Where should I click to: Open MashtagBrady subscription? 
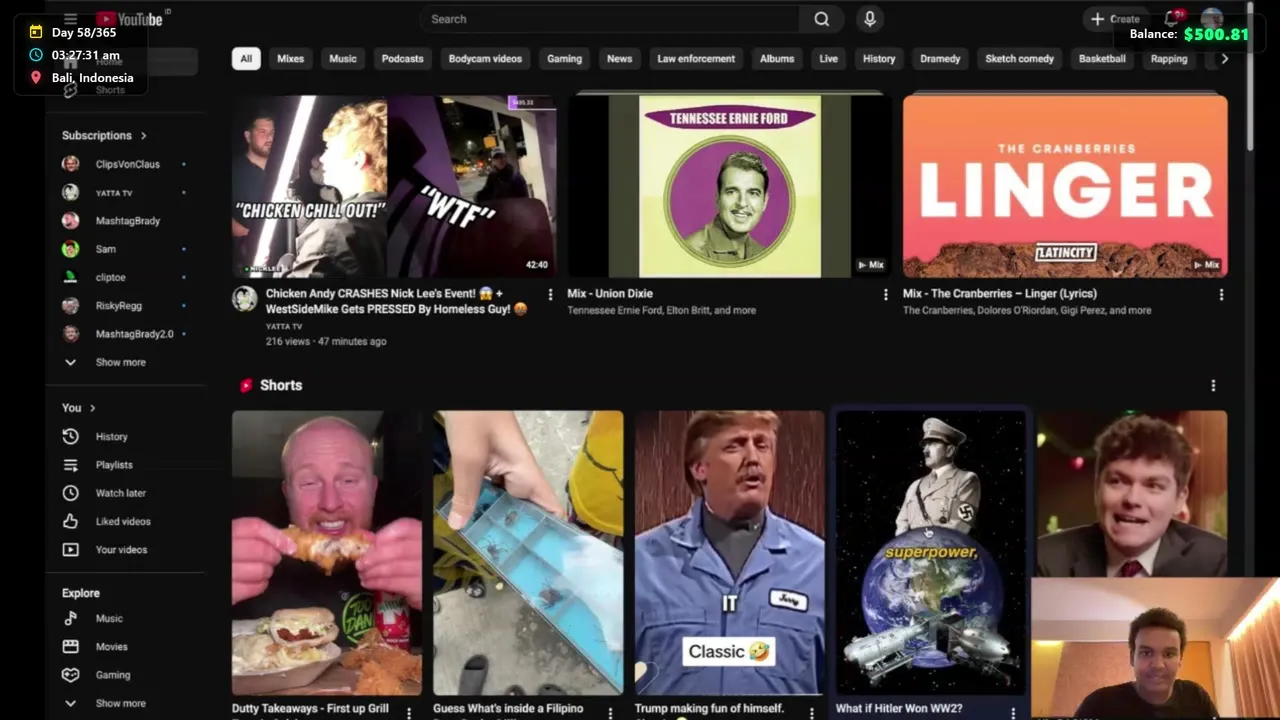pyautogui.click(x=125, y=221)
